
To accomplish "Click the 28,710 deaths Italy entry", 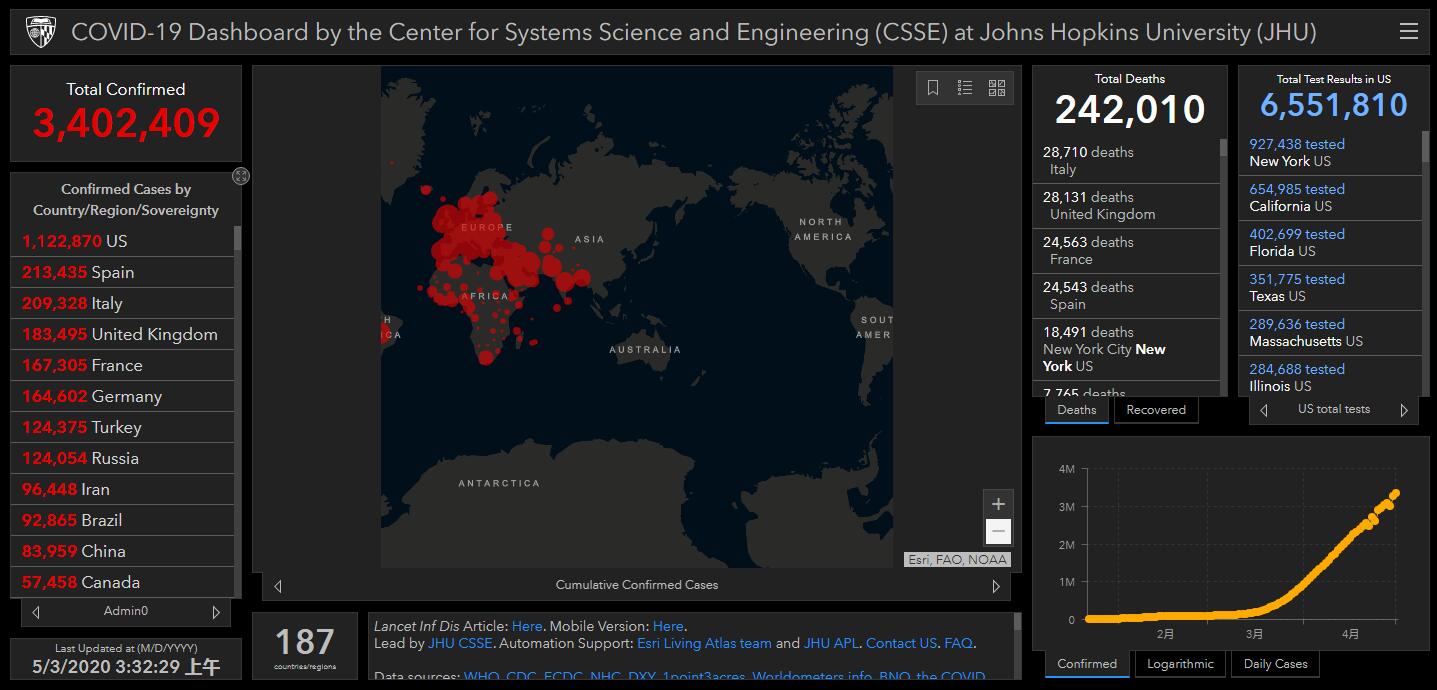I will (x=1126, y=161).
